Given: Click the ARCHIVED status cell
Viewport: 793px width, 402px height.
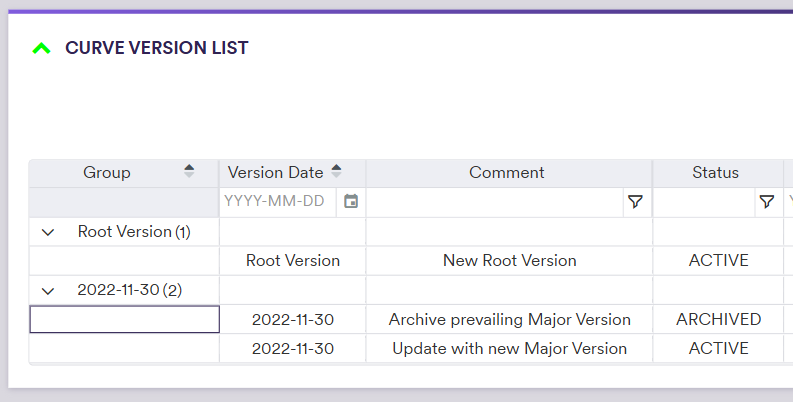Looking at the screenshot, I should pos(718,320).
